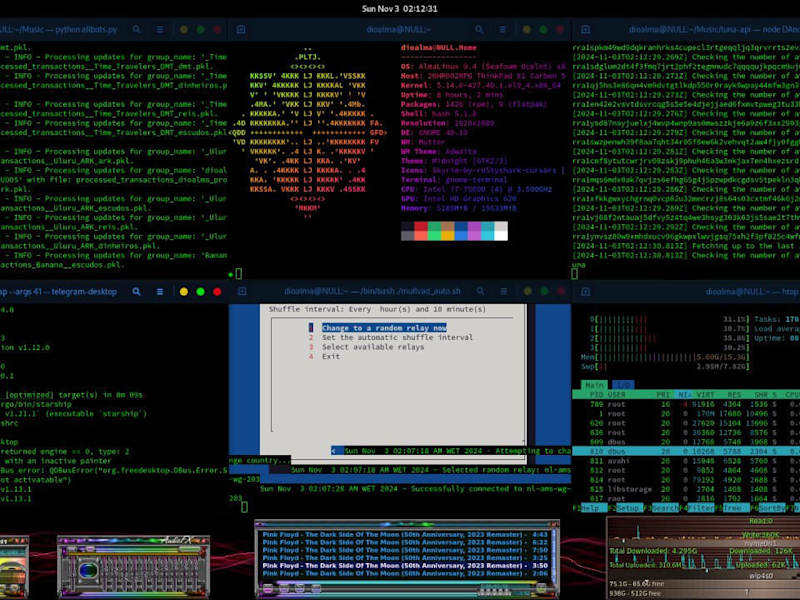Sort htop by VIRT column header
The image size is (800, 600).
coord(706,395)
